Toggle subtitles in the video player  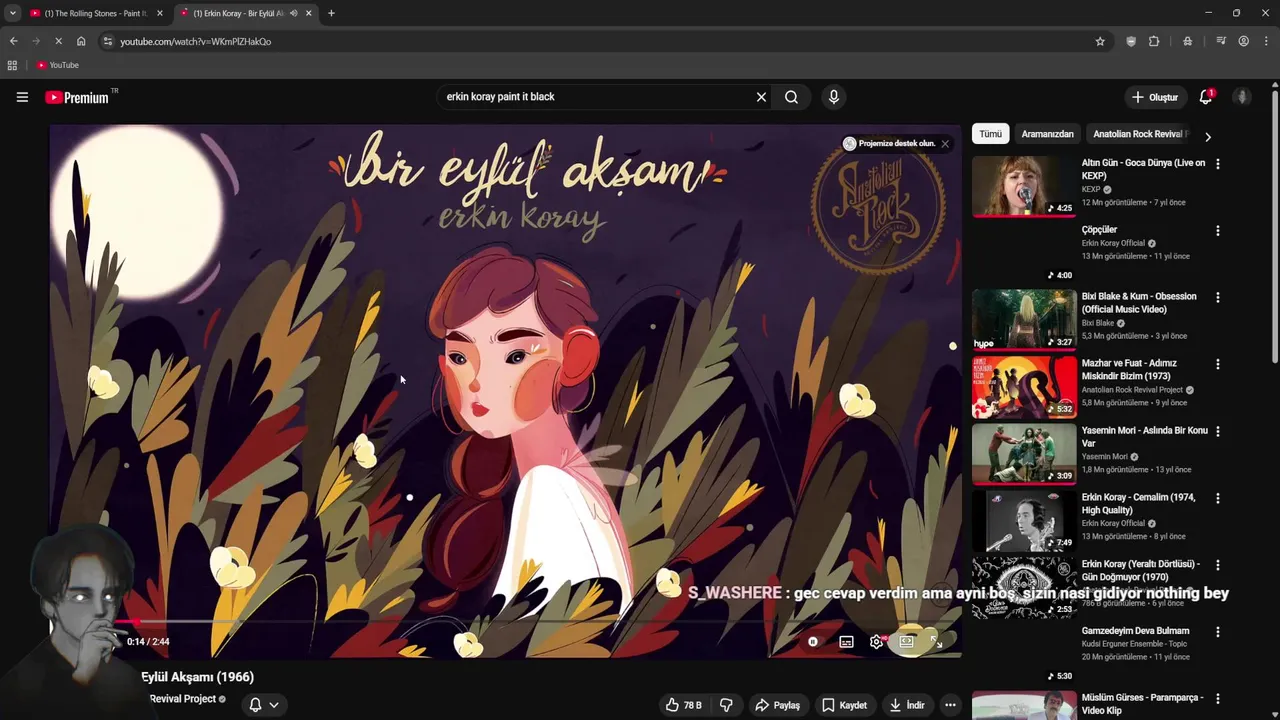[846, 642]
